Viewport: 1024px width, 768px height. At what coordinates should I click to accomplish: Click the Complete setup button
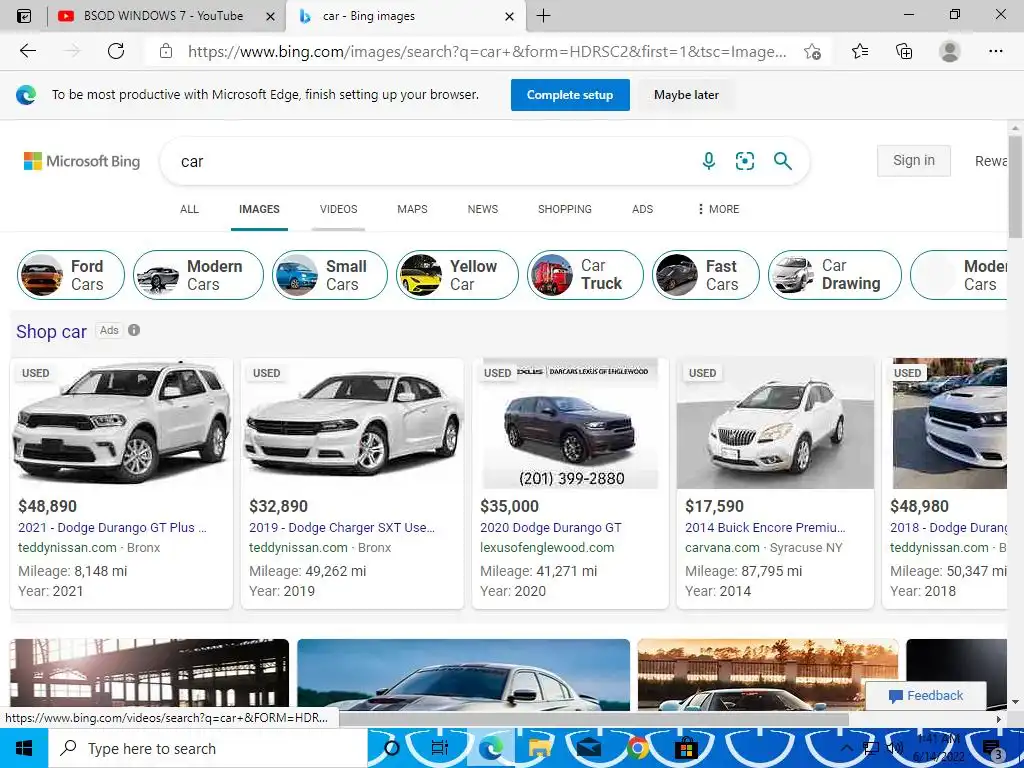(570, 95)
